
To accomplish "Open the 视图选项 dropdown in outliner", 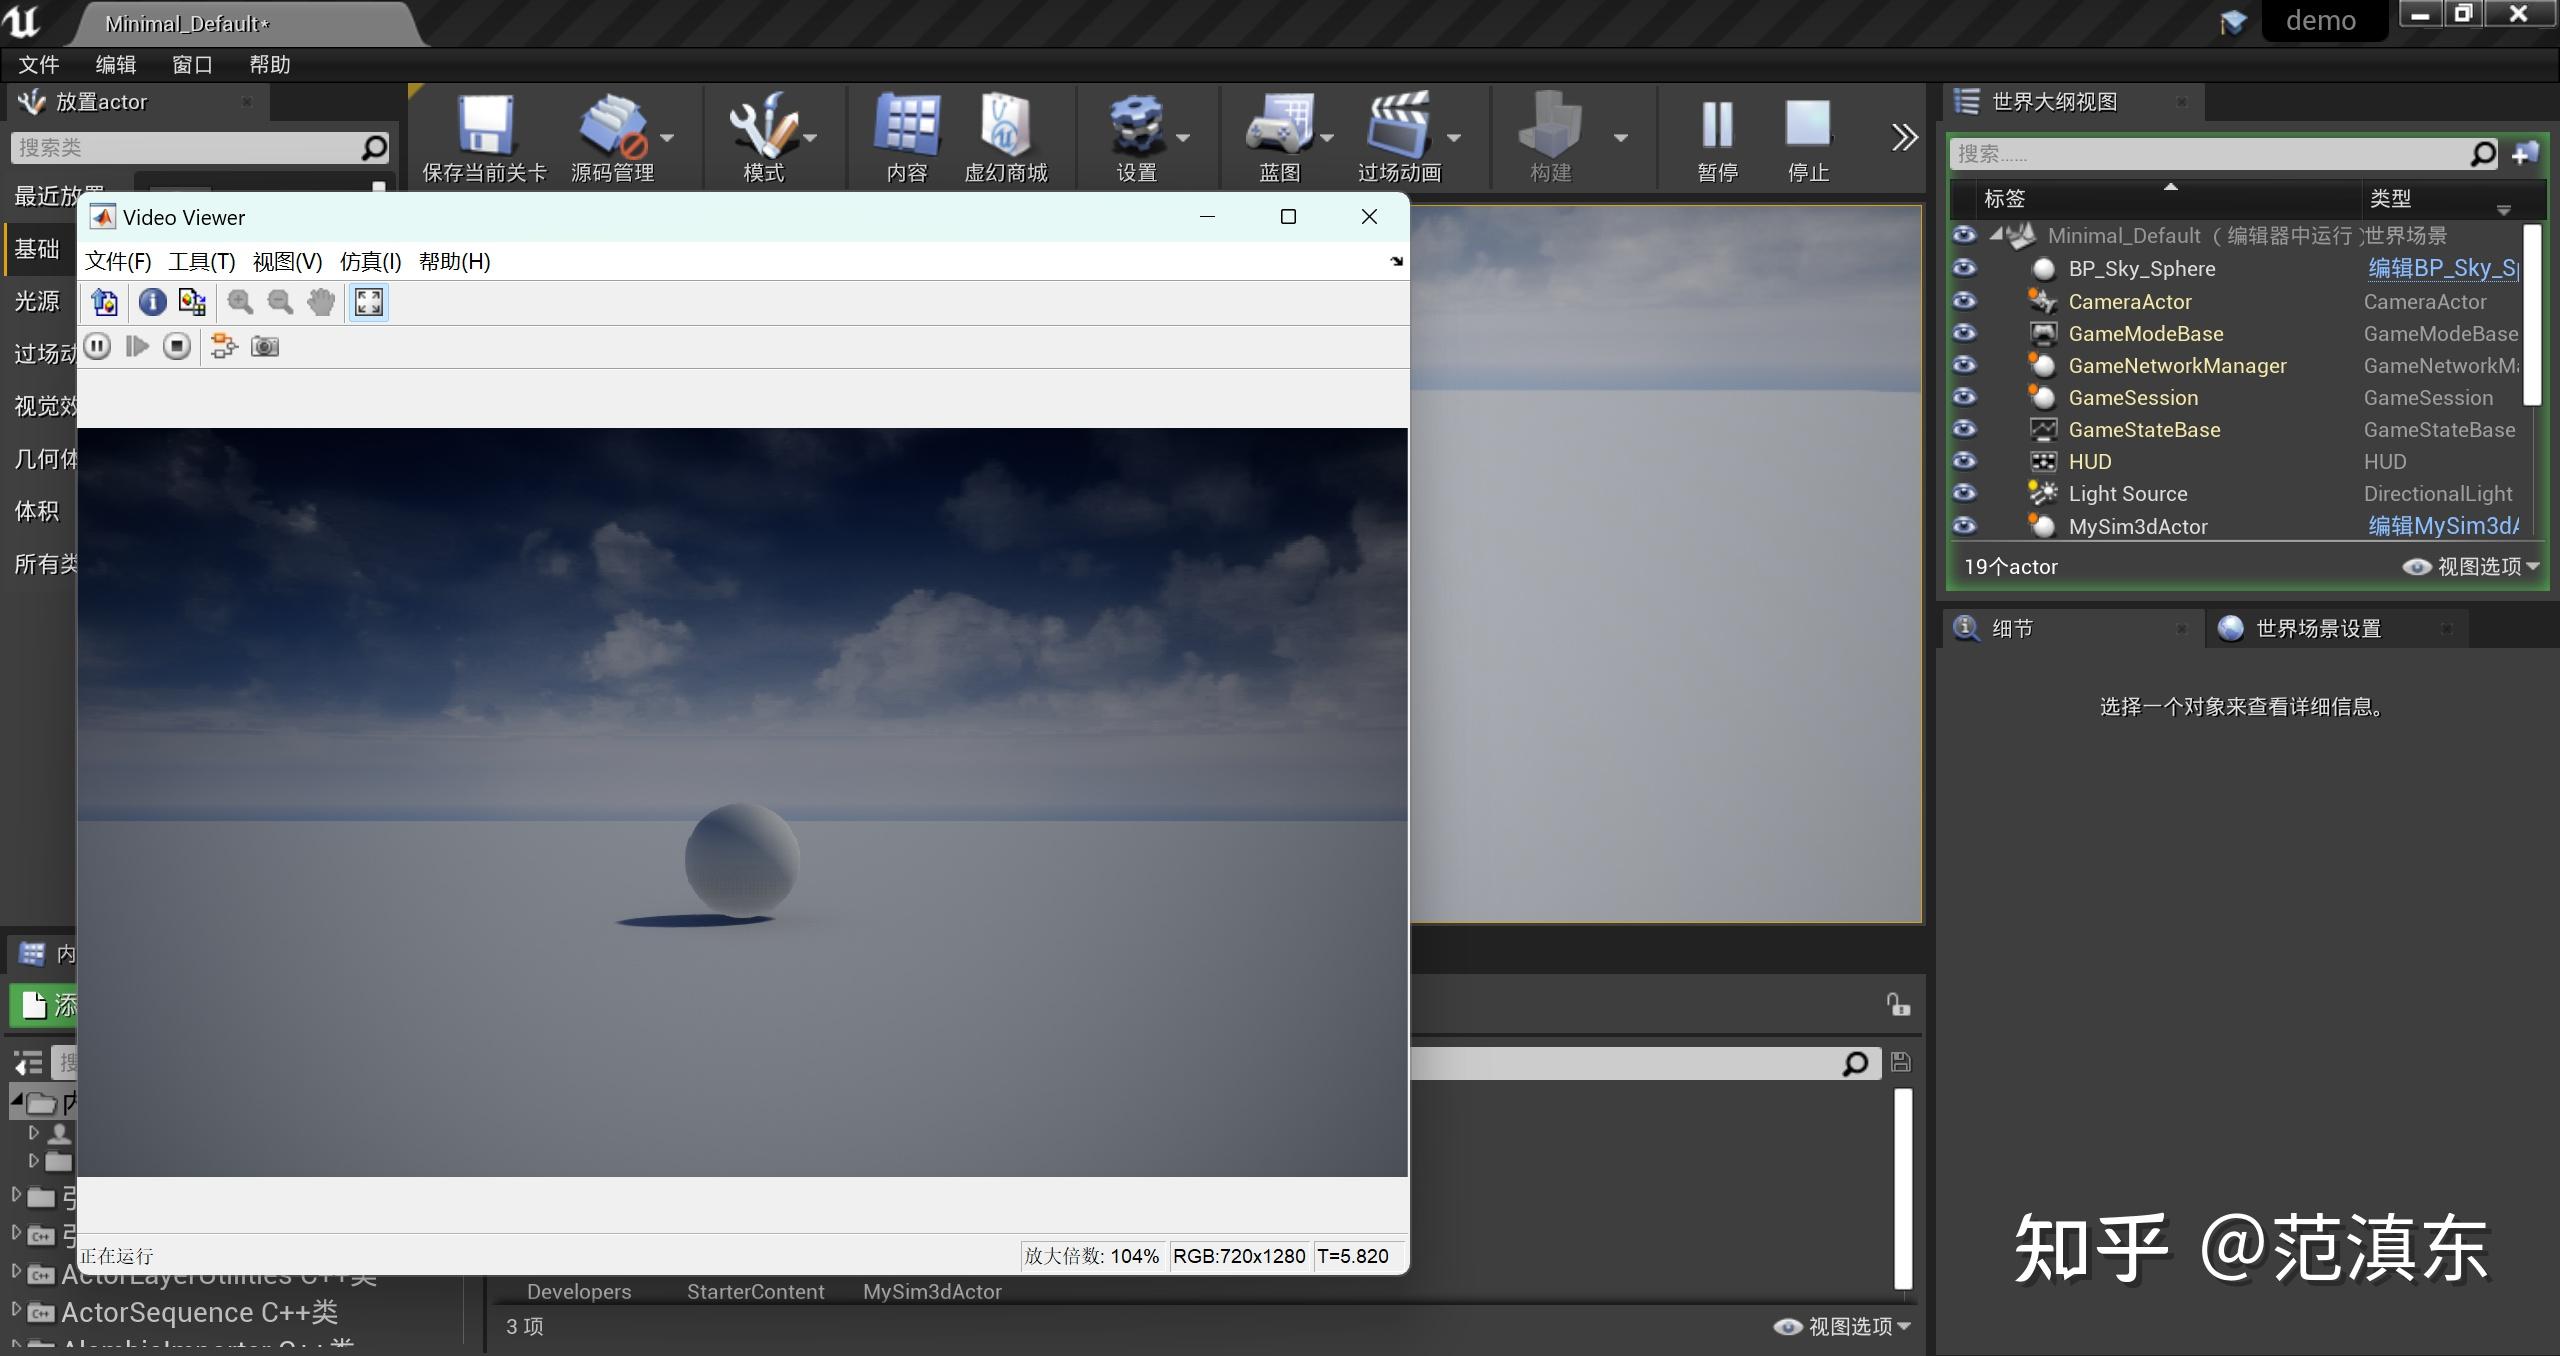I will click(2480, 566).
